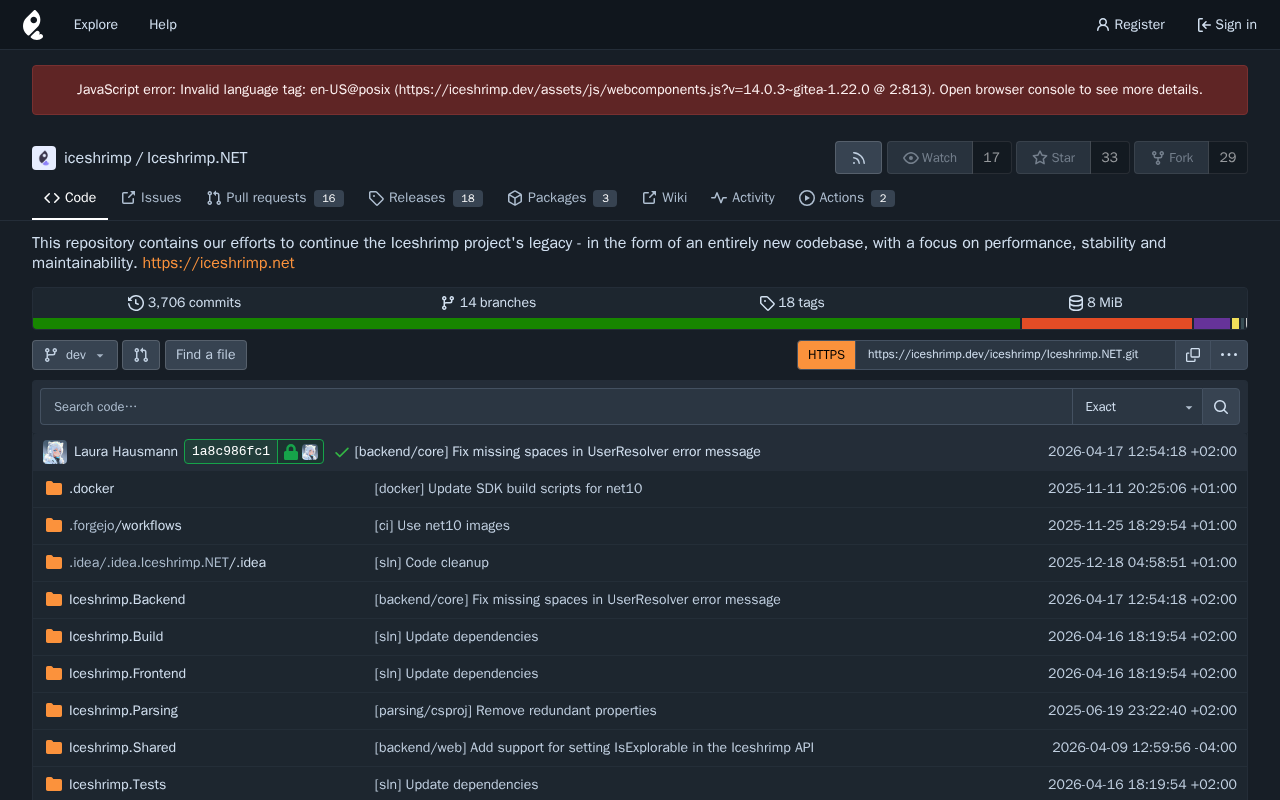Watch the Iceshrimp.NET repository
Image resolution: width=1280 pixels, height=800 pixels.
click(929, 158)
